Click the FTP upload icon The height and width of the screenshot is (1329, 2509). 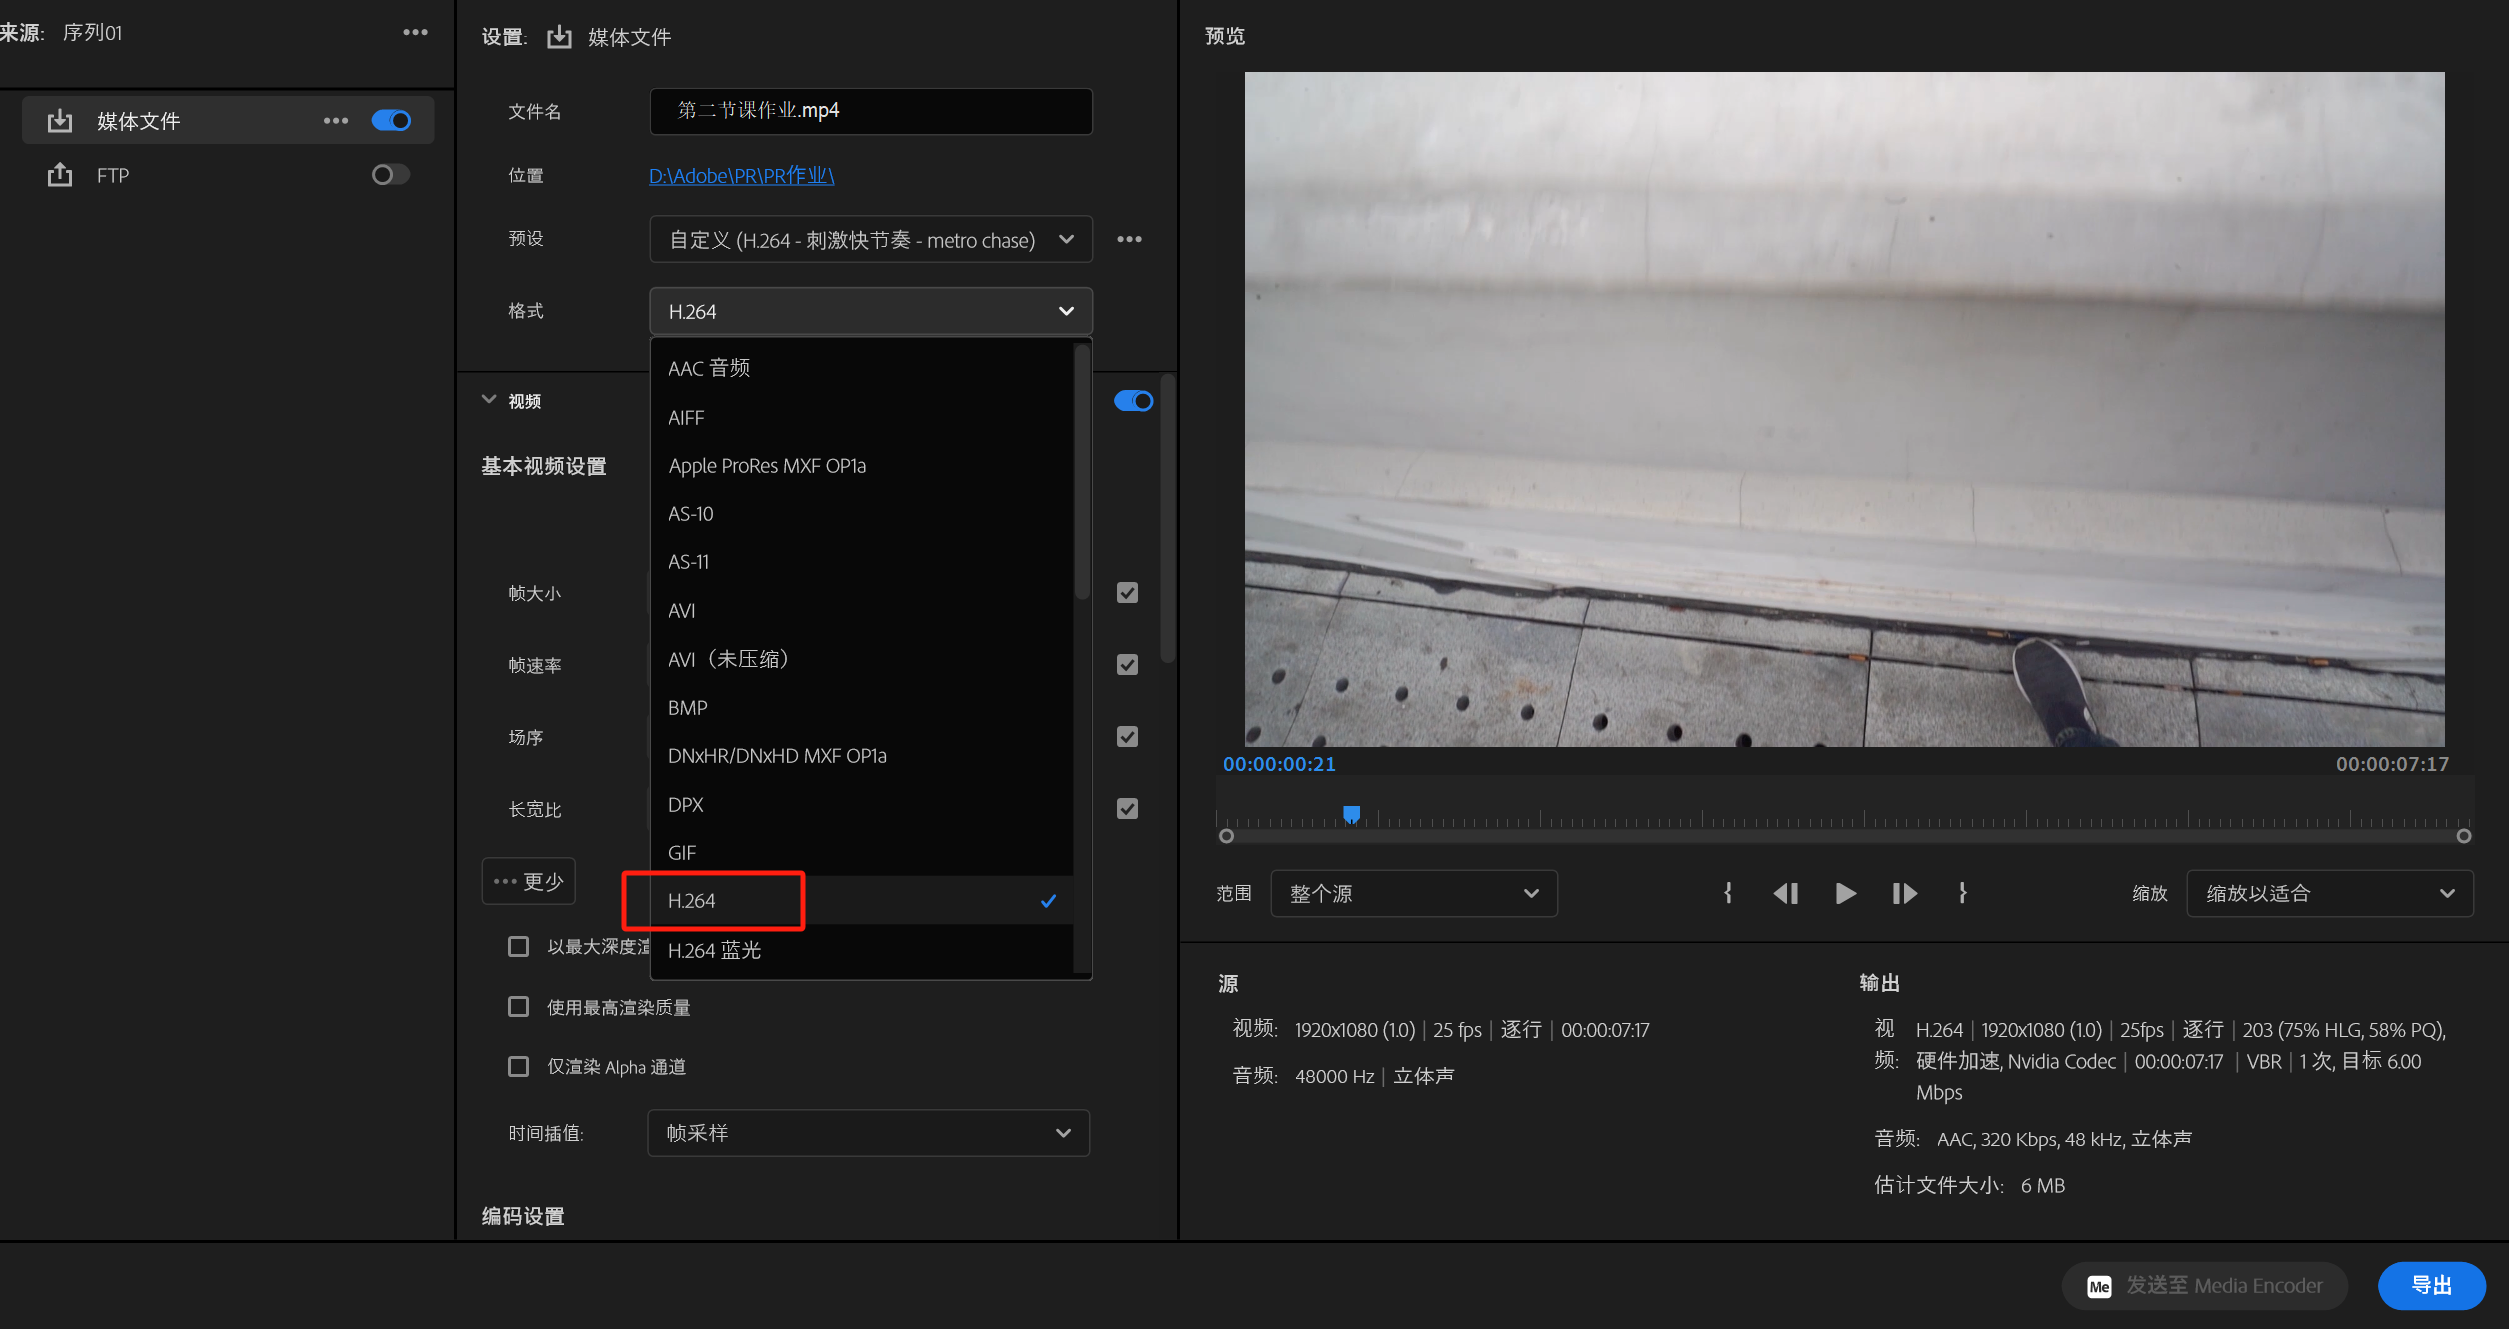click(x=60, y=175)
